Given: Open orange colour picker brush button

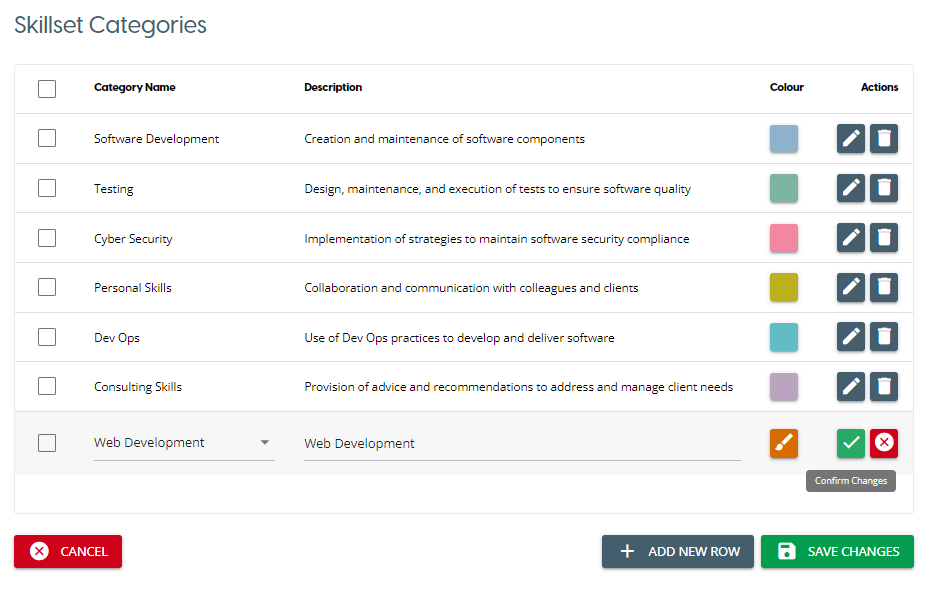Looking at the screenshot, I should [784, 443].
